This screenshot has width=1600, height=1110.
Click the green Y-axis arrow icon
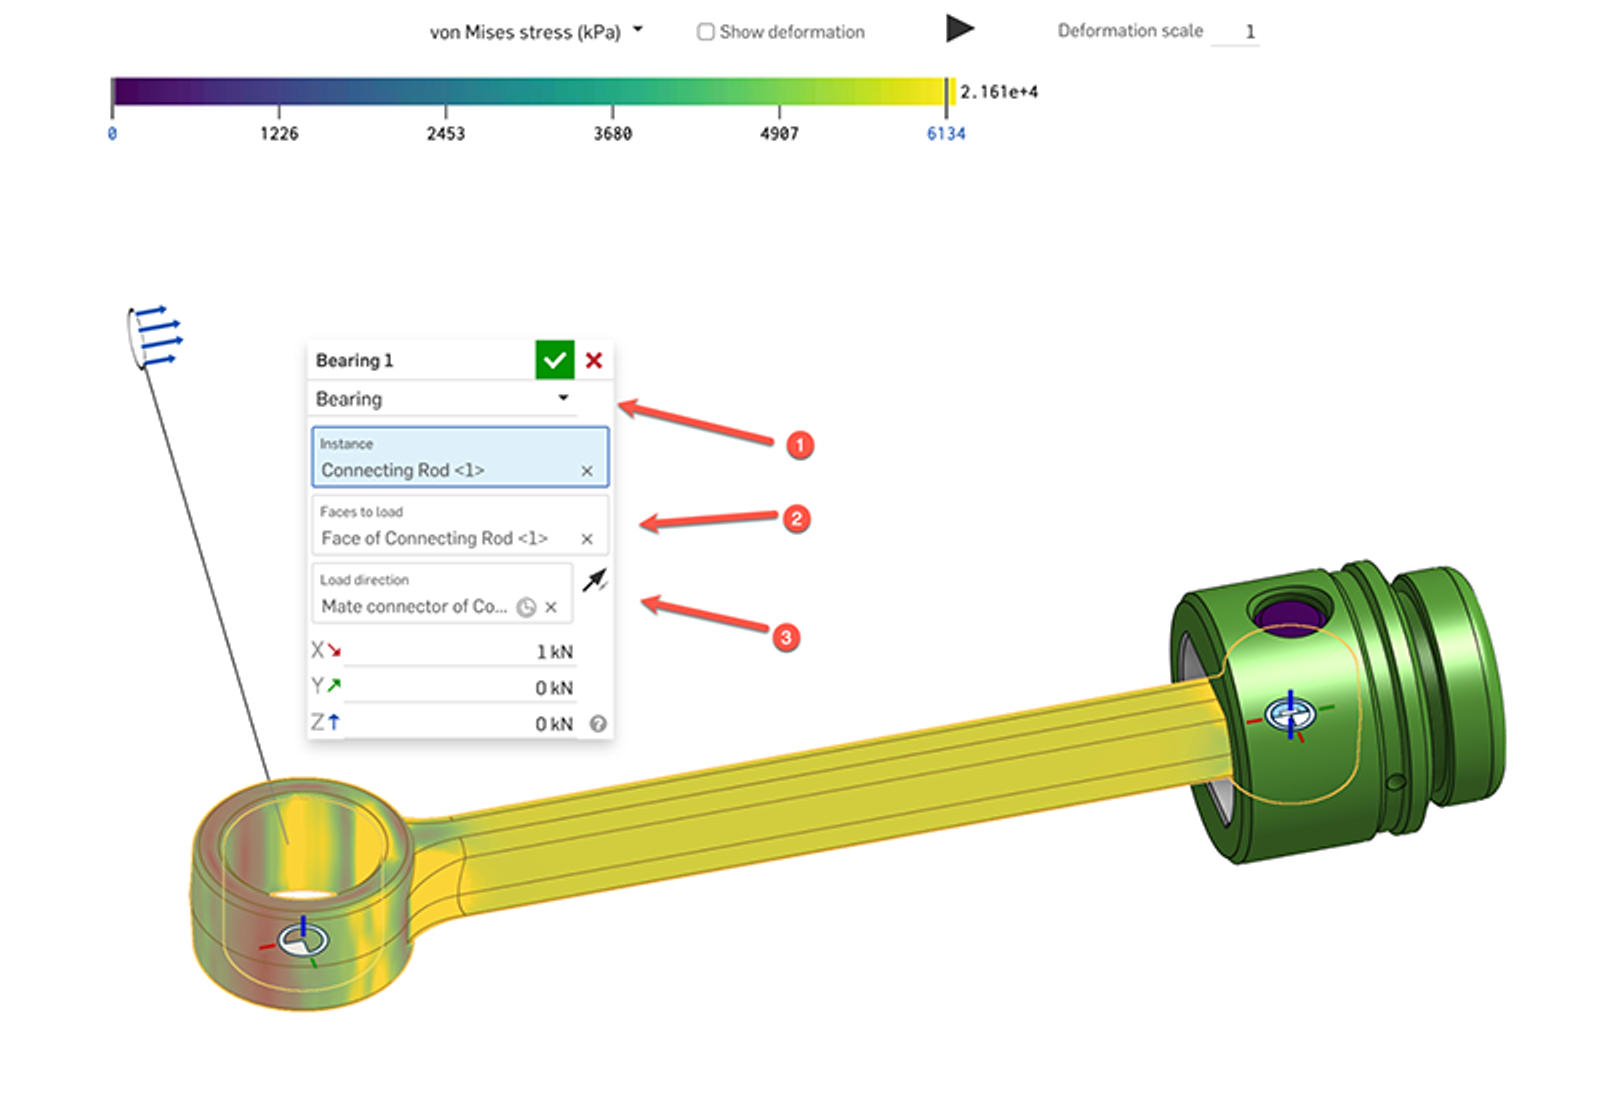332,687
